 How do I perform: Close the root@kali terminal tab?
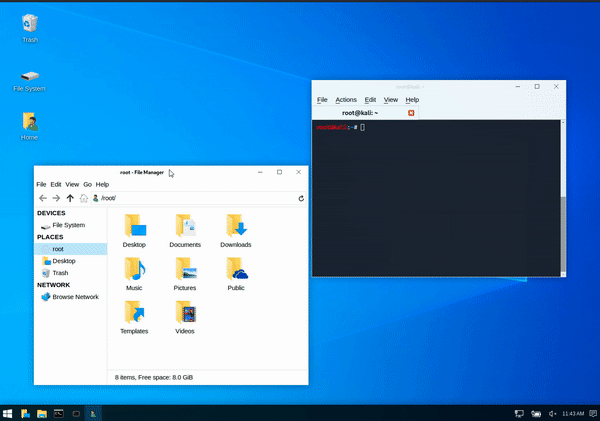411,113
